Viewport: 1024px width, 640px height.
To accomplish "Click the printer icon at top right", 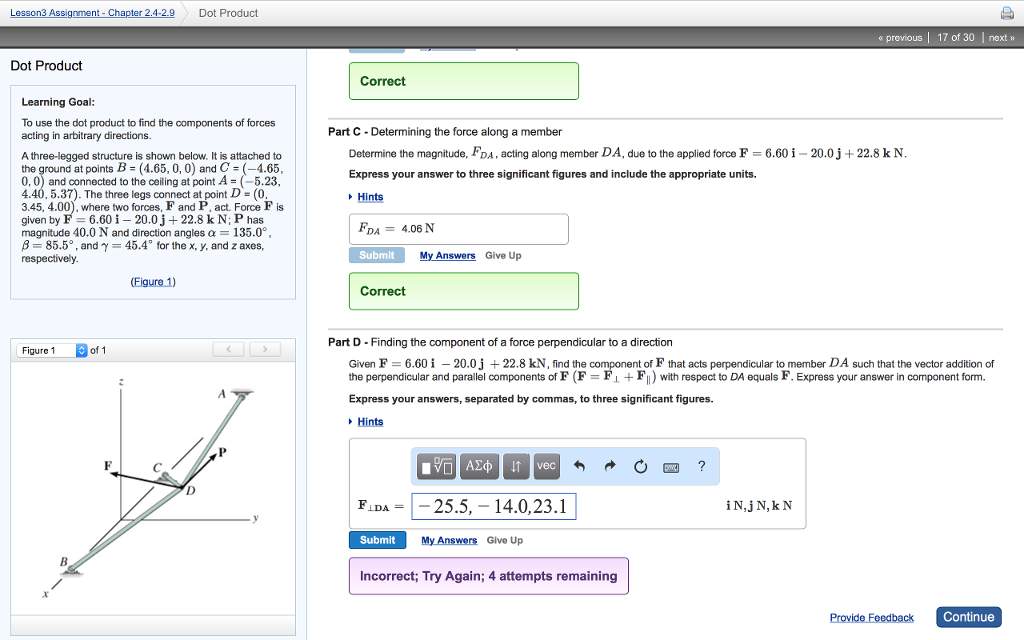I will (x=1009, y=13).
